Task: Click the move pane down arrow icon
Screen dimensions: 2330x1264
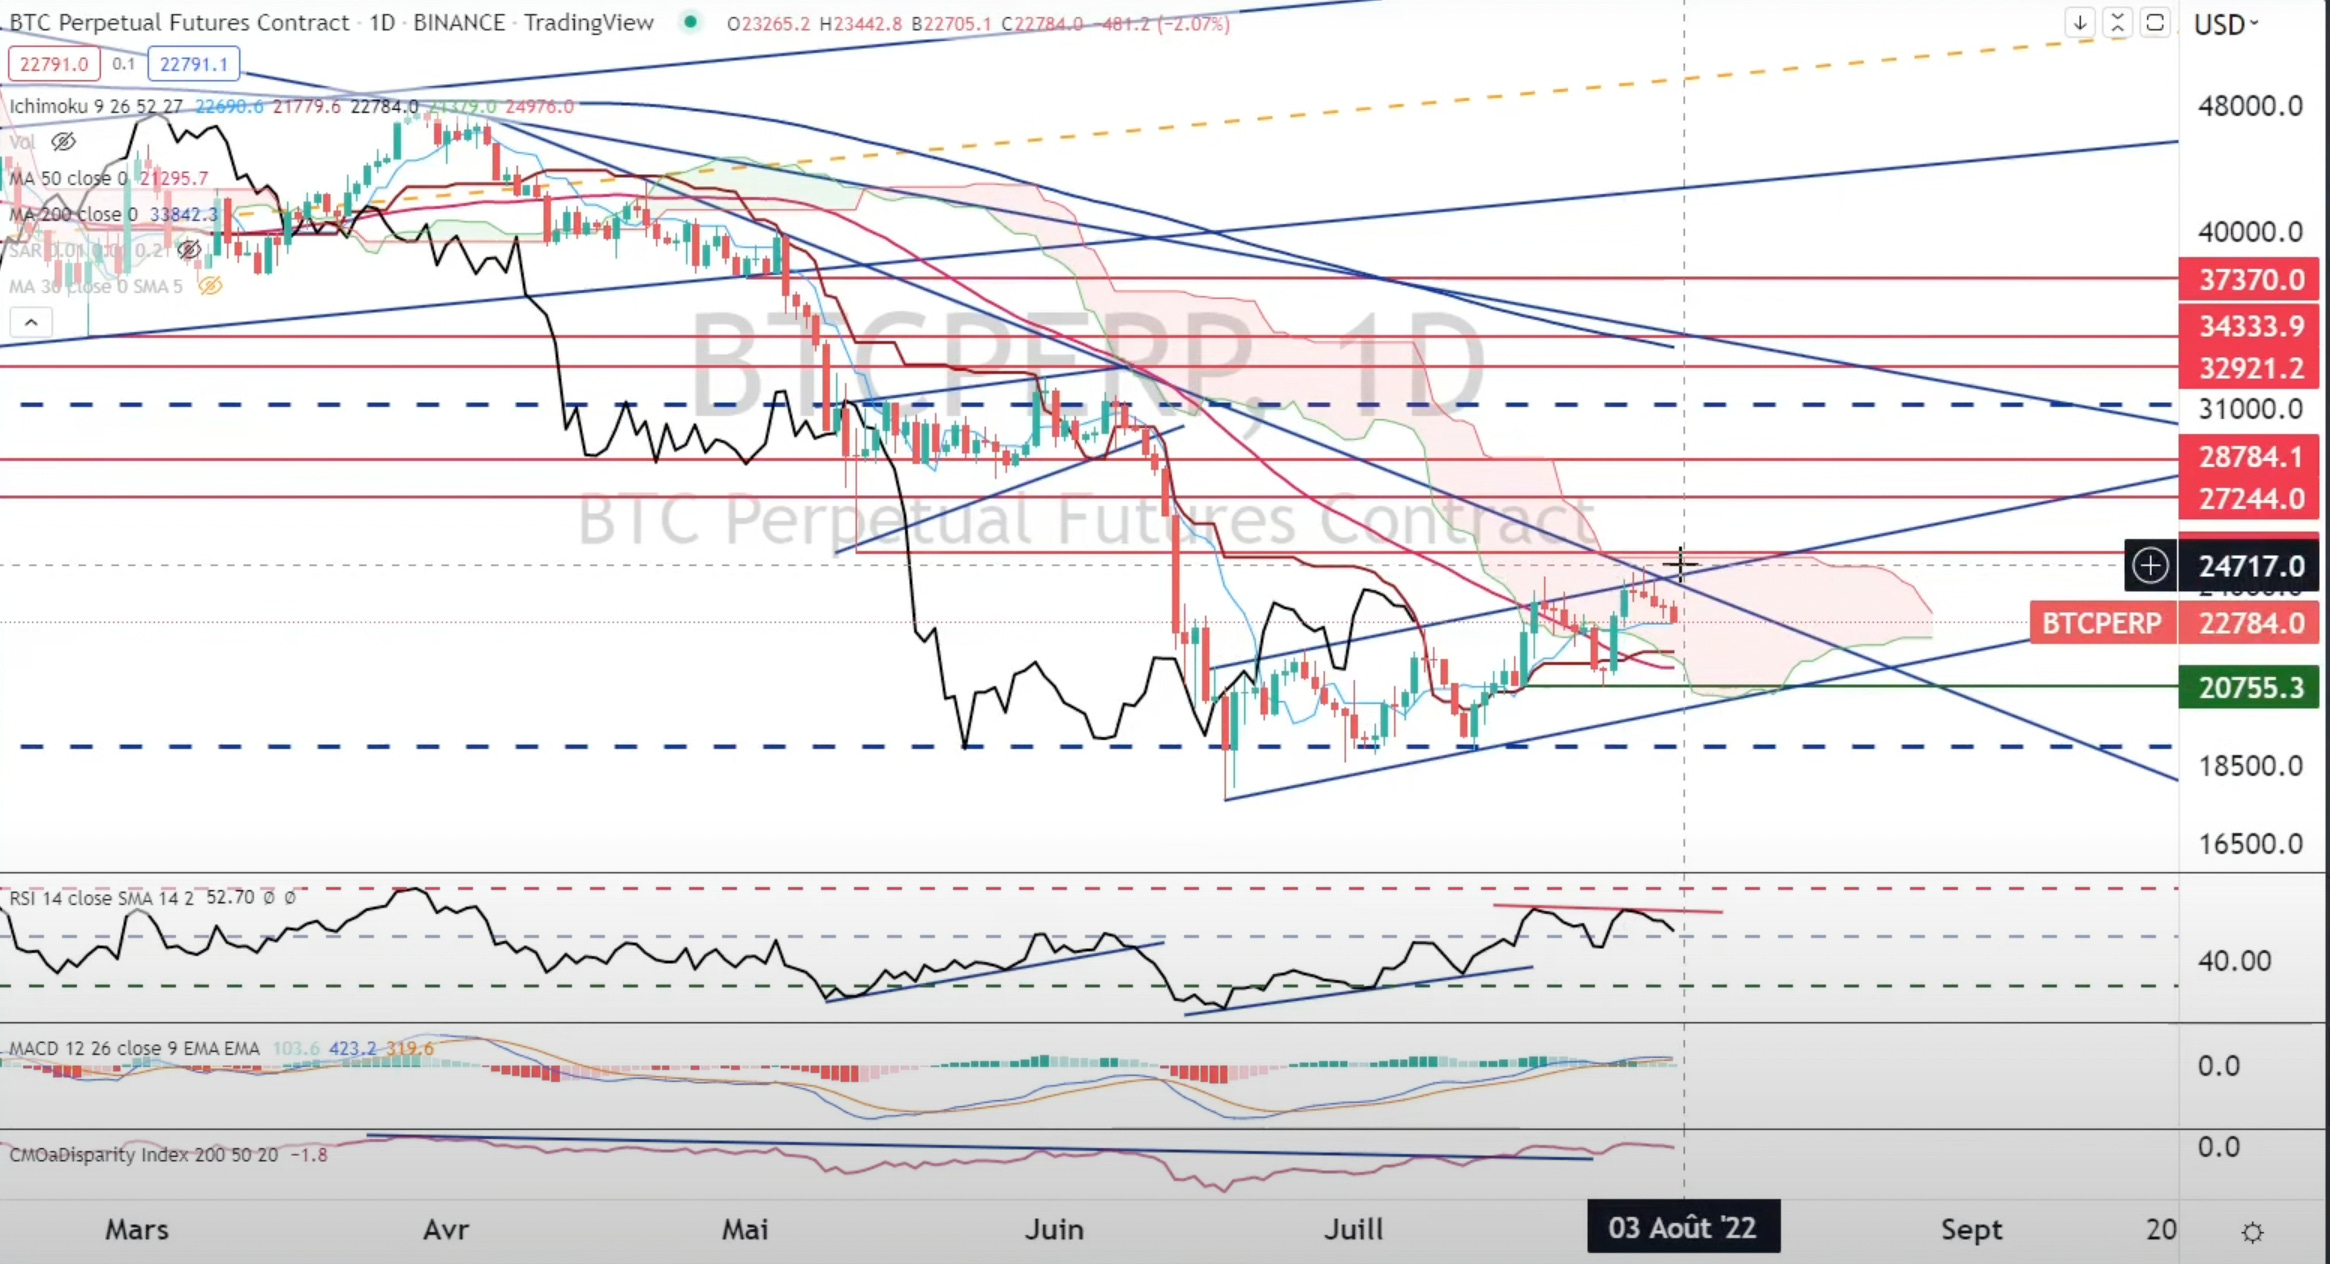Action: [x=2080, y=22]
